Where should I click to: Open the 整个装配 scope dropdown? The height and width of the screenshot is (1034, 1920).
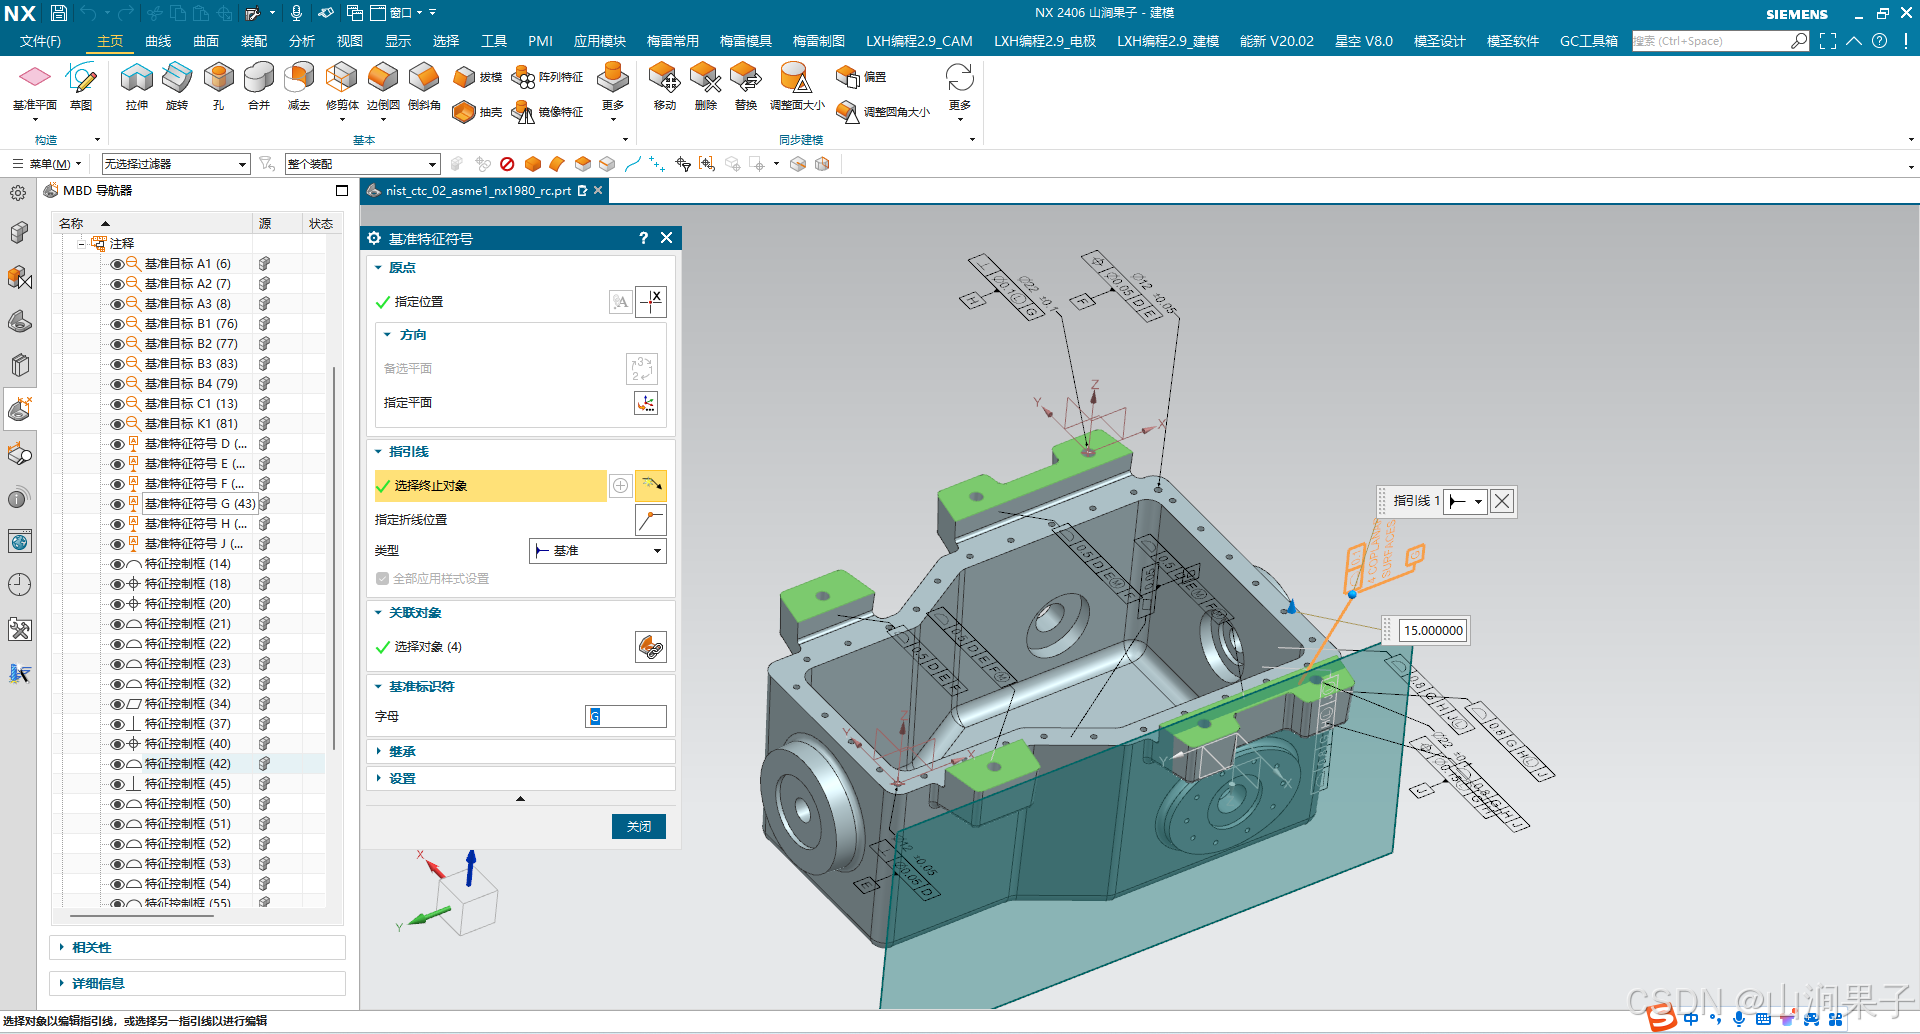tap(362, 164)
